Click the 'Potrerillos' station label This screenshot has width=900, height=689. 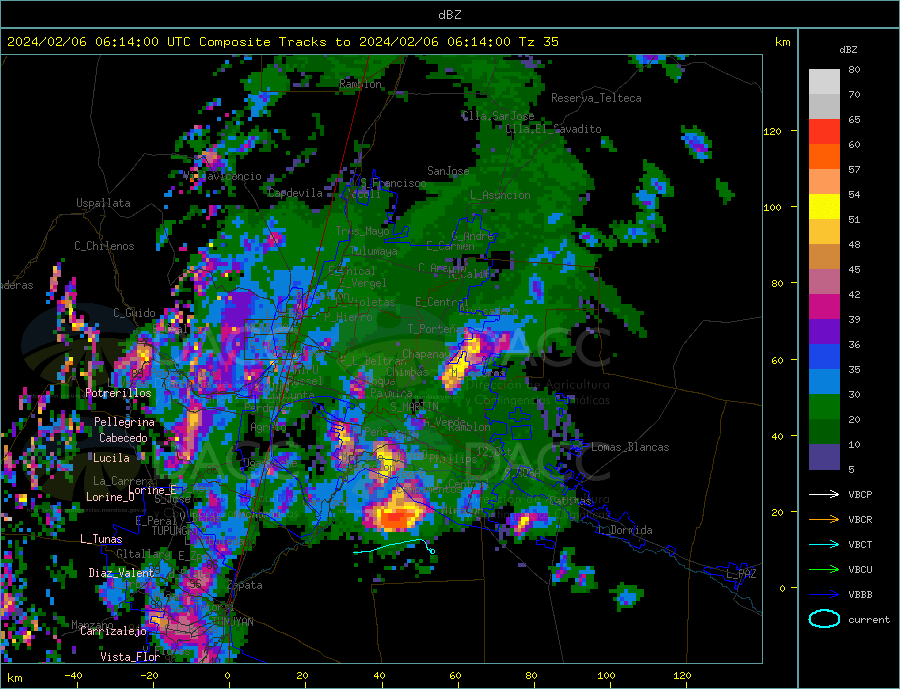pos(118,393)
